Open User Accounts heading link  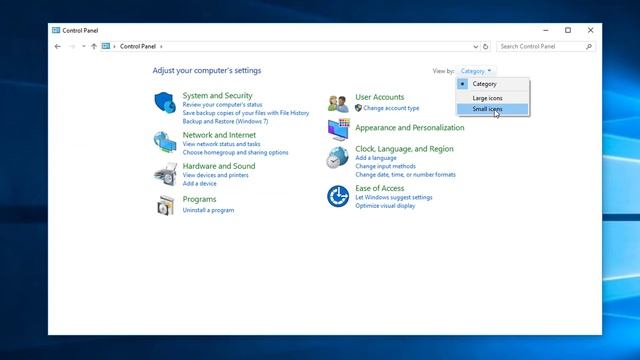(380, 97)
